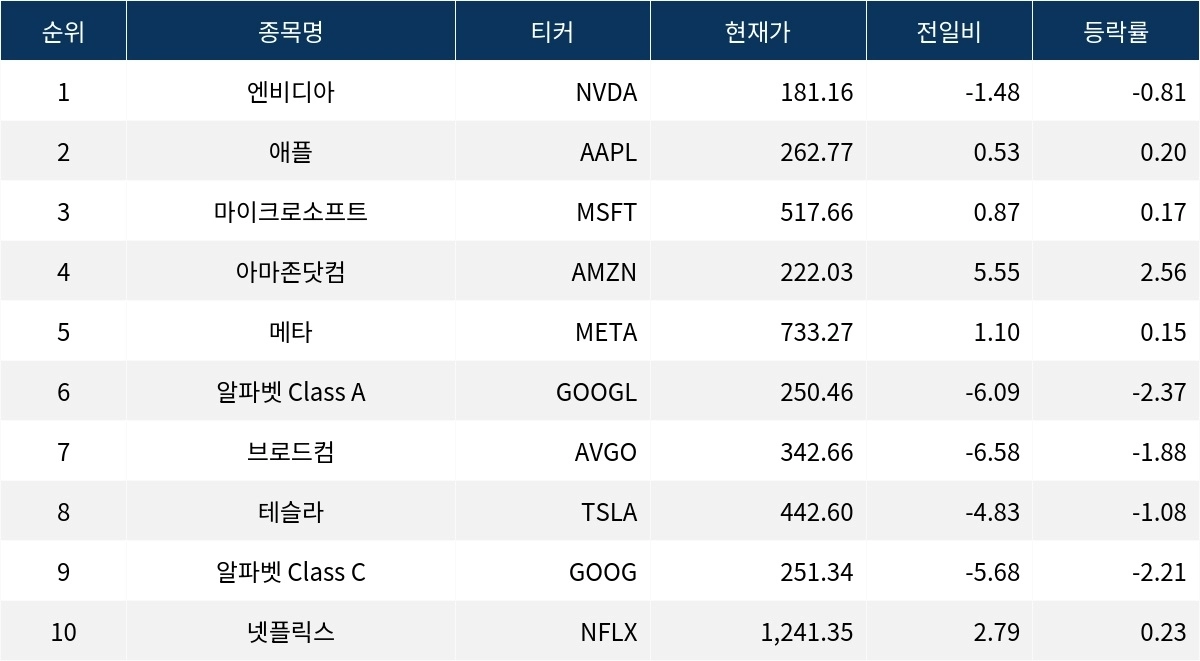Click the 전일비 column header
The image size is (1200, 661).
pos(949,31)
